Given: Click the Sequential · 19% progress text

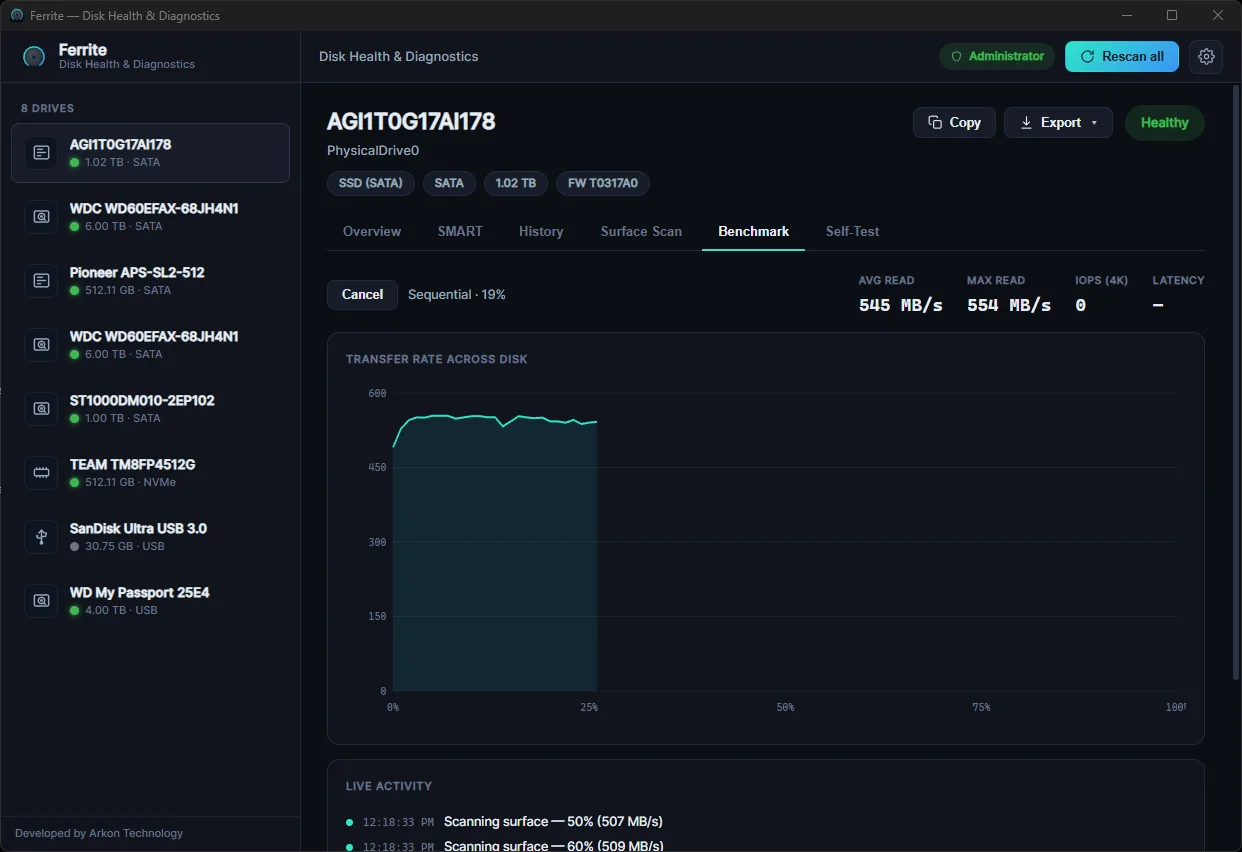Looking at the screenshot, I should click(x=457, y=295).
